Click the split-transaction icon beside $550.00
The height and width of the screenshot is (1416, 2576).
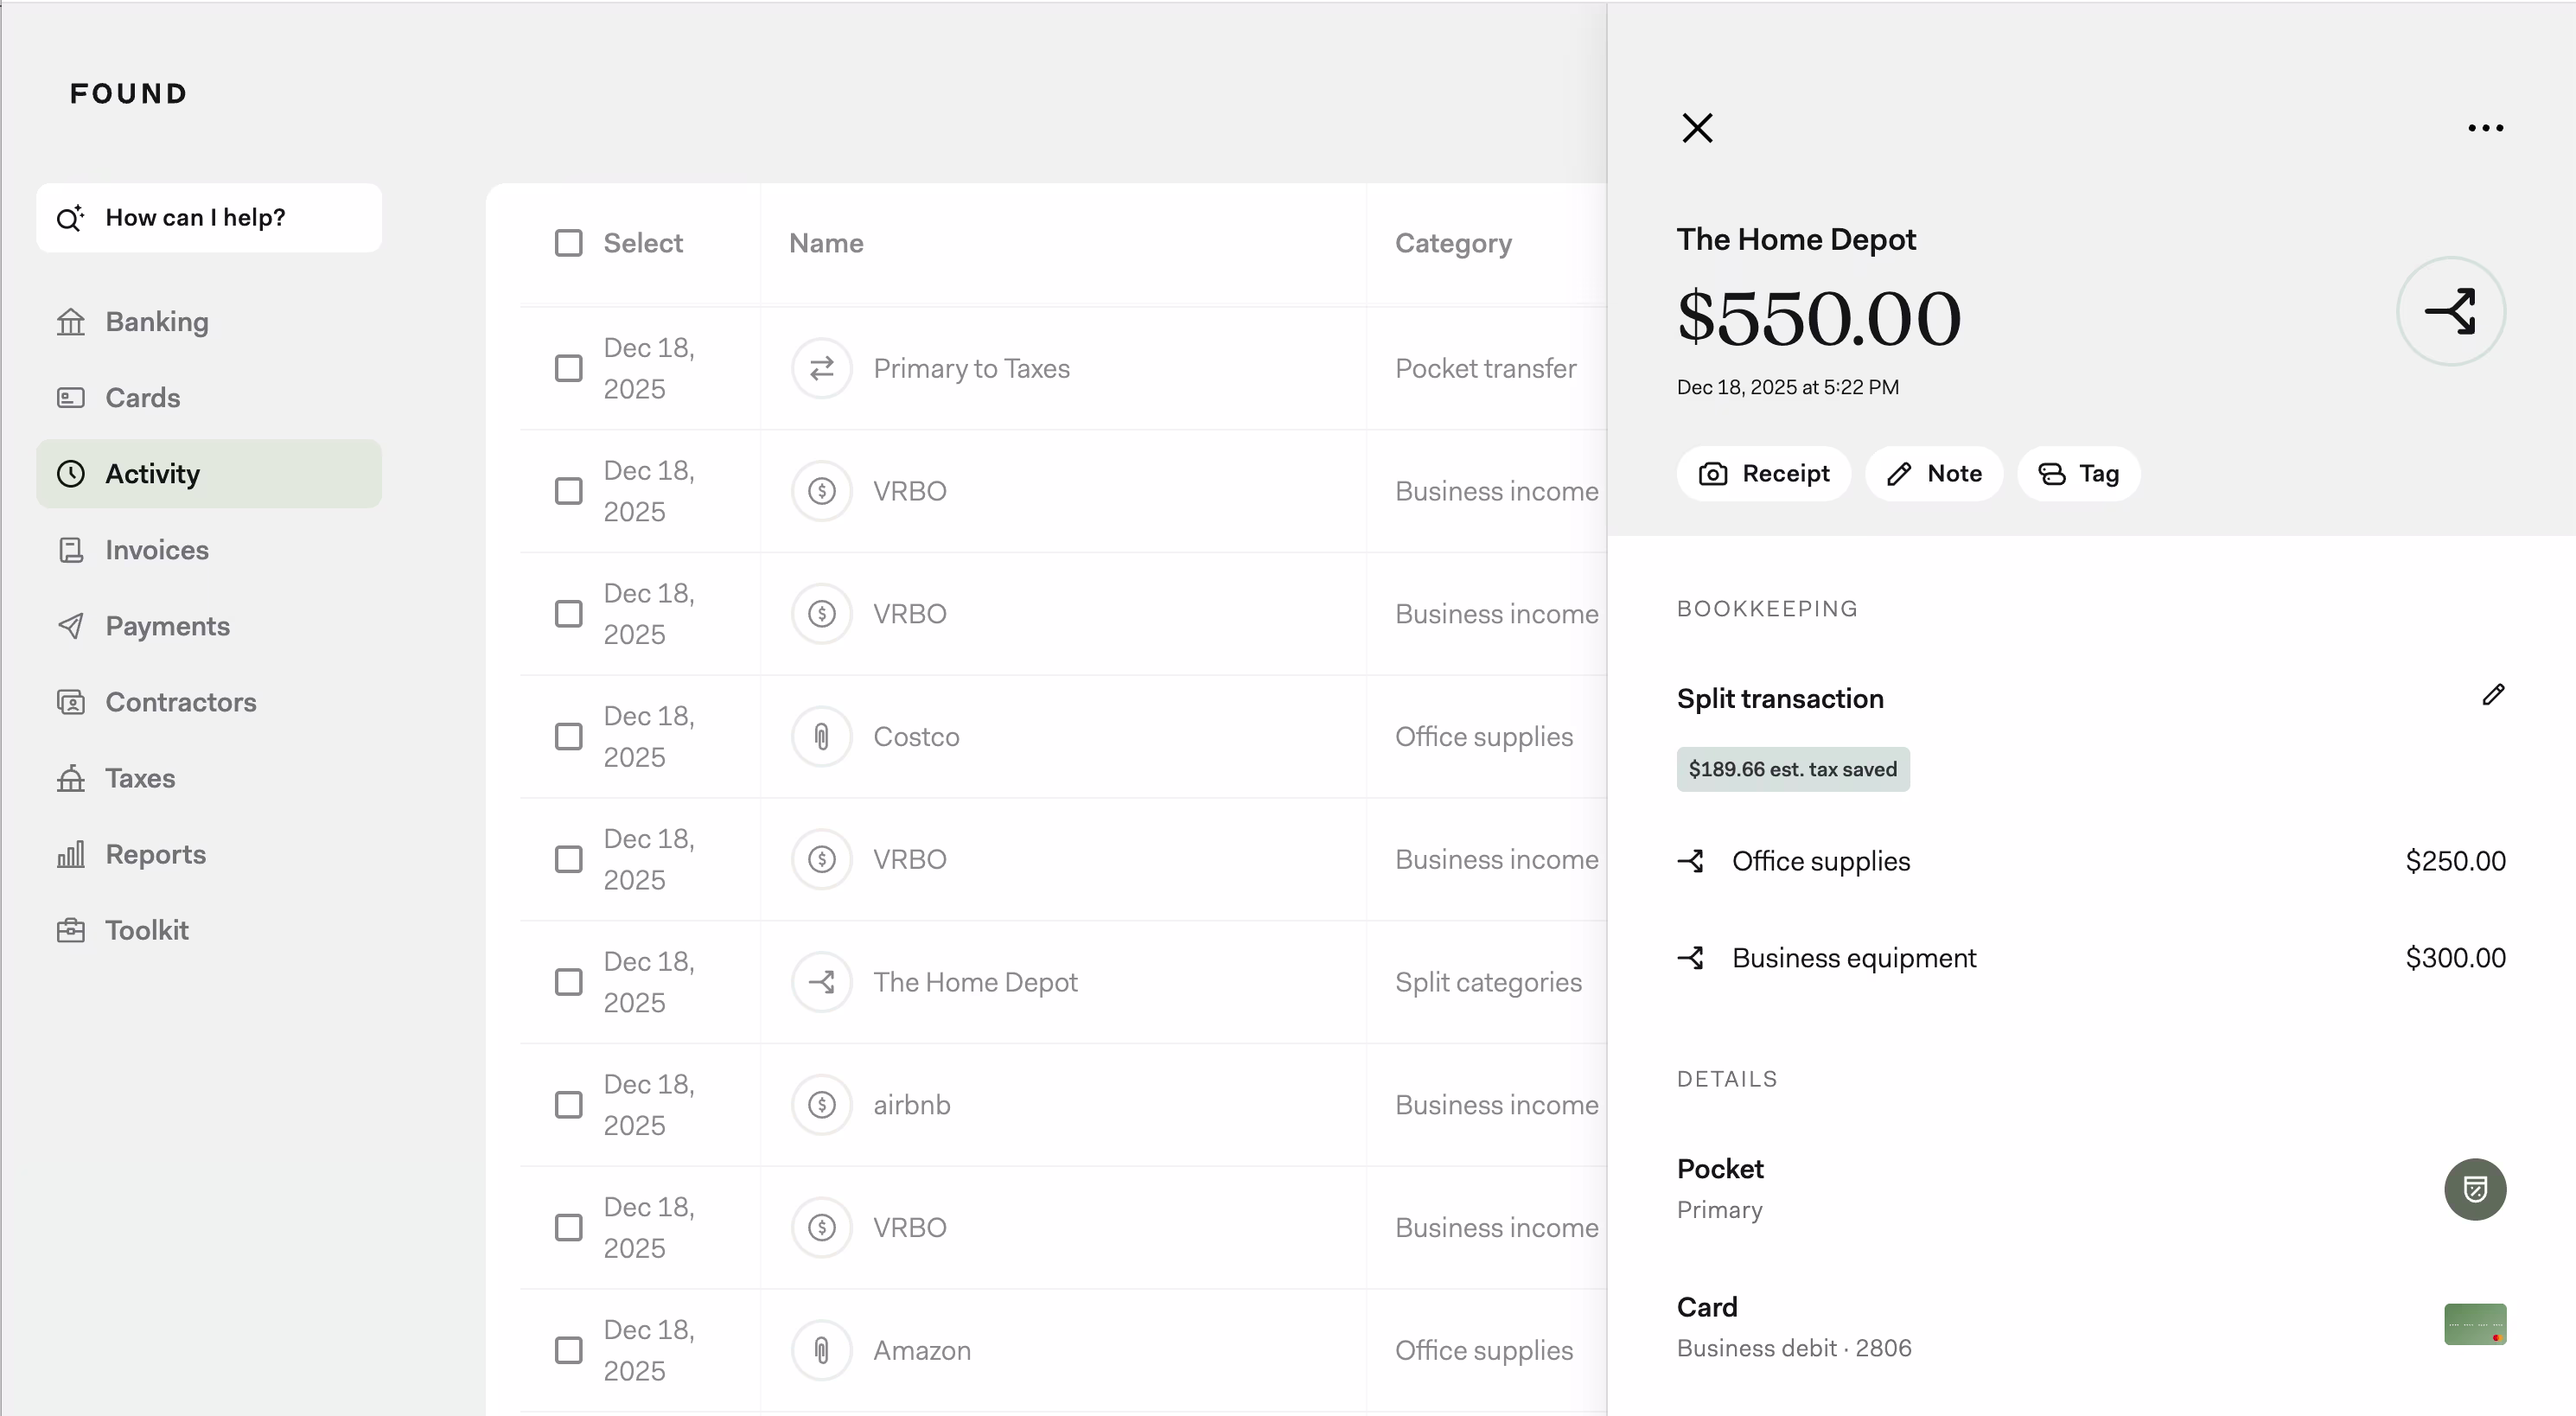(2451, 311)
